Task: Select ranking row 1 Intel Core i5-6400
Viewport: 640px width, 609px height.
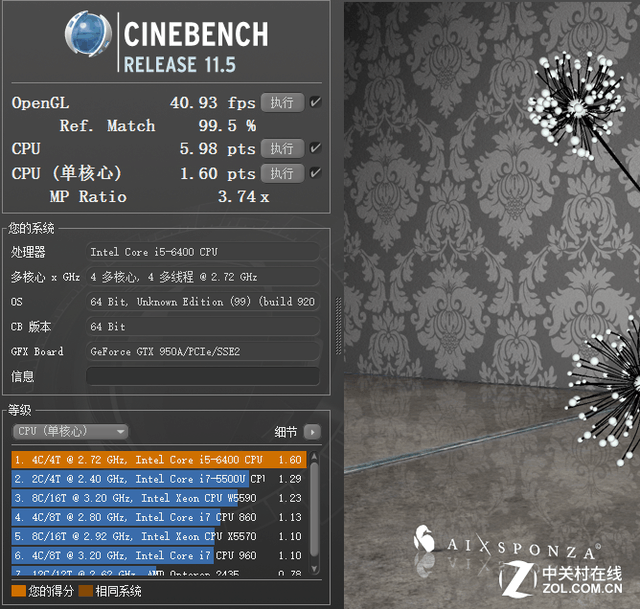Action: pyautogui.click(x=159, y=460)
